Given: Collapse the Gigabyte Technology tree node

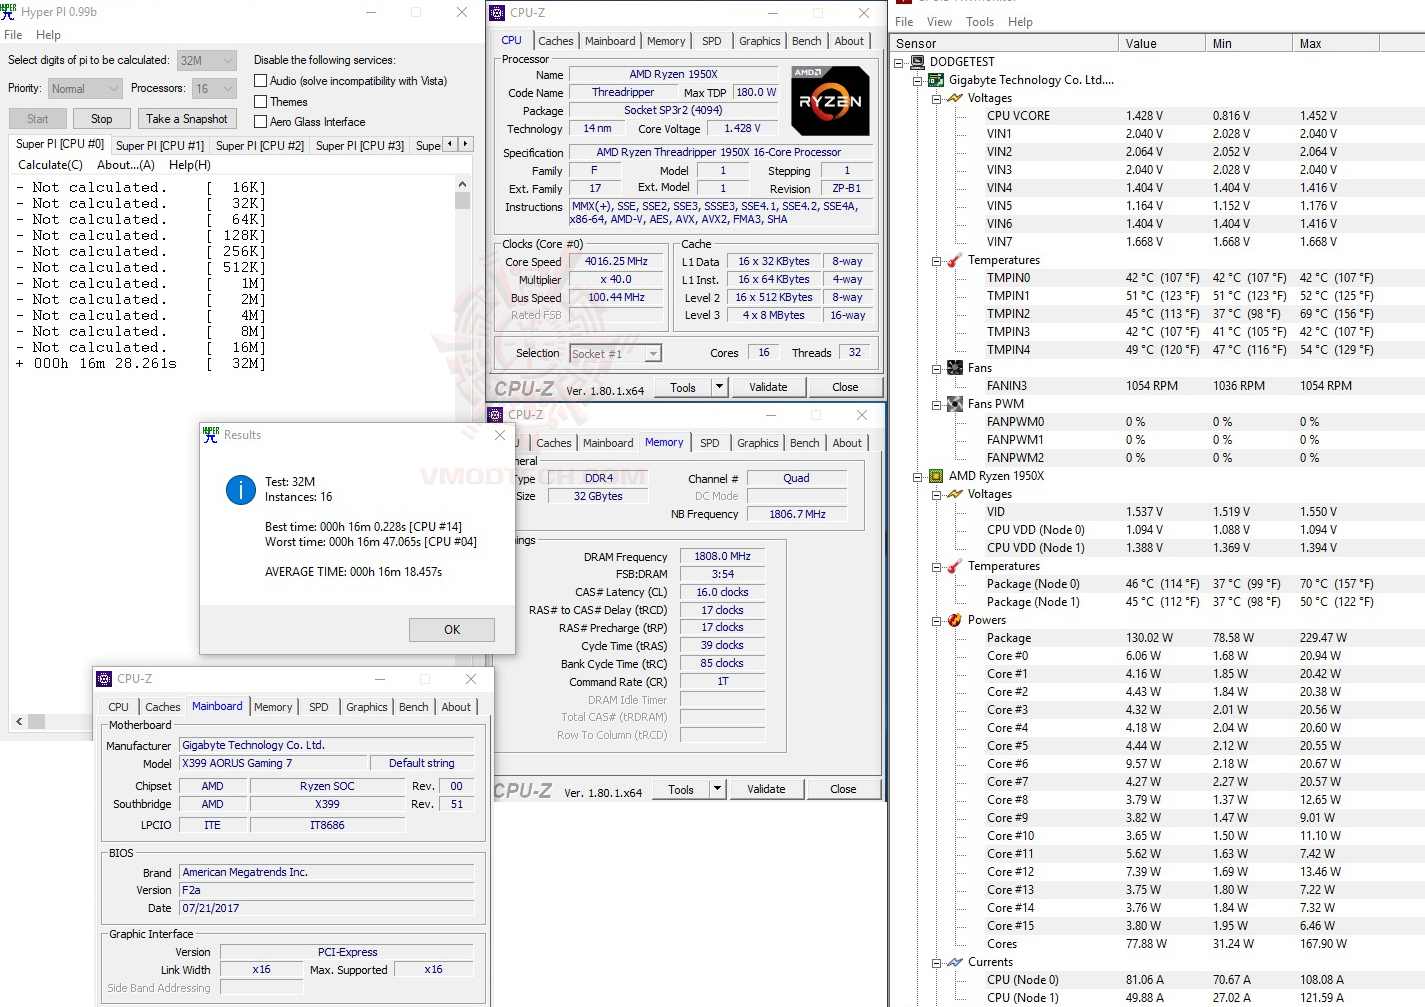Looking at the screenshot, I should tap(917, 80).
